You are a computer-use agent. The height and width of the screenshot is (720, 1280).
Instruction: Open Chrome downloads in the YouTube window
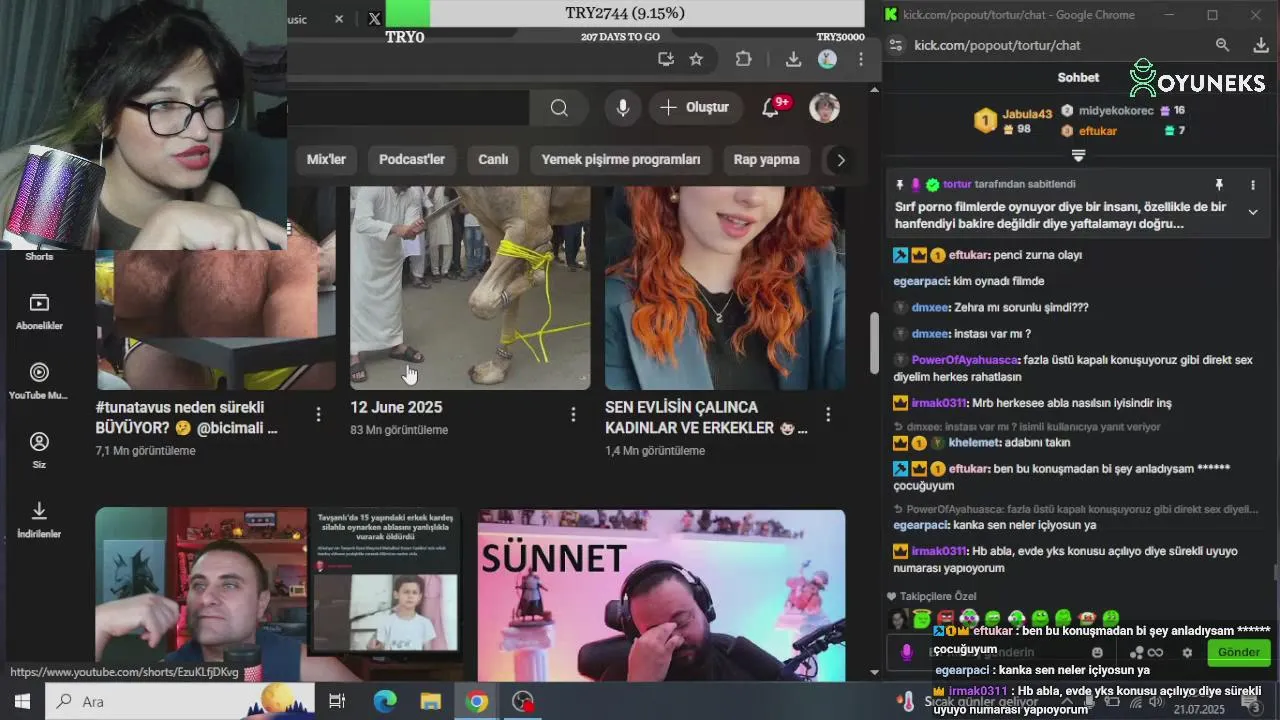click(793, 59)
